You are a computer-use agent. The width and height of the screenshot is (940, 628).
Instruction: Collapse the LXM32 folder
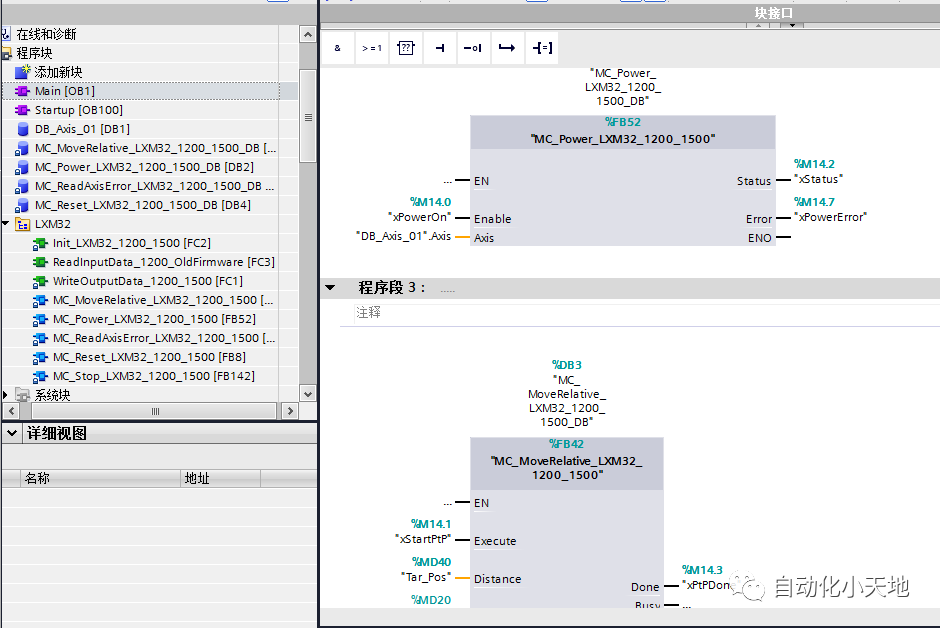point(7,224)
